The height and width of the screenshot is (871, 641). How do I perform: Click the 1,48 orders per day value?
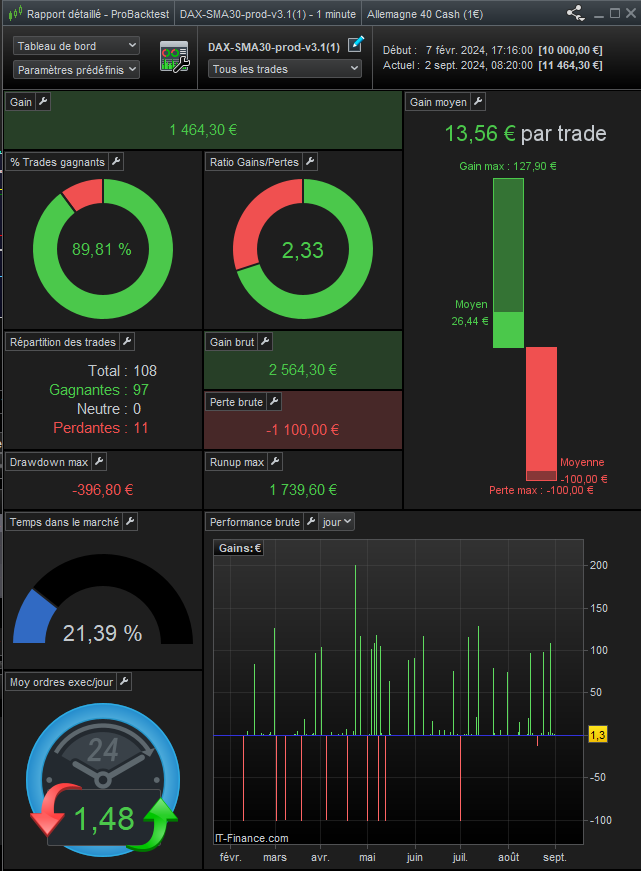click(104, 819)
